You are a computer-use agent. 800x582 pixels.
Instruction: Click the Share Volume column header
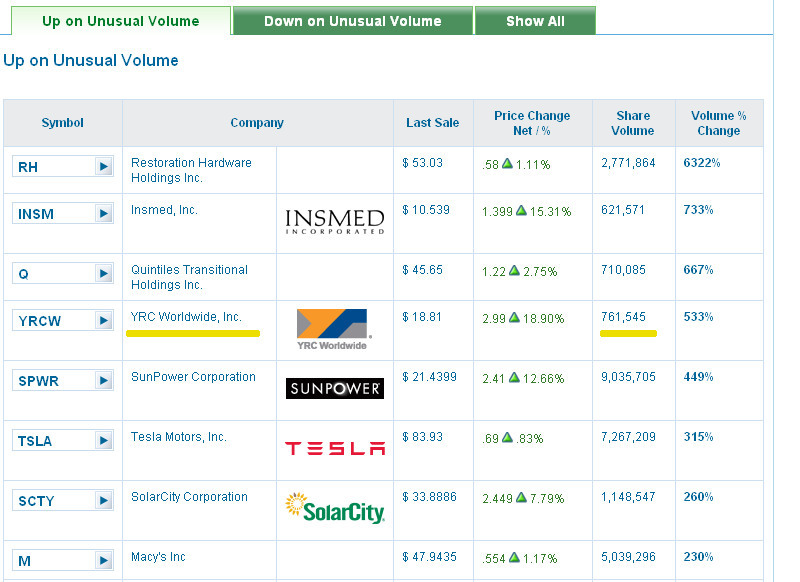[633, 123]
